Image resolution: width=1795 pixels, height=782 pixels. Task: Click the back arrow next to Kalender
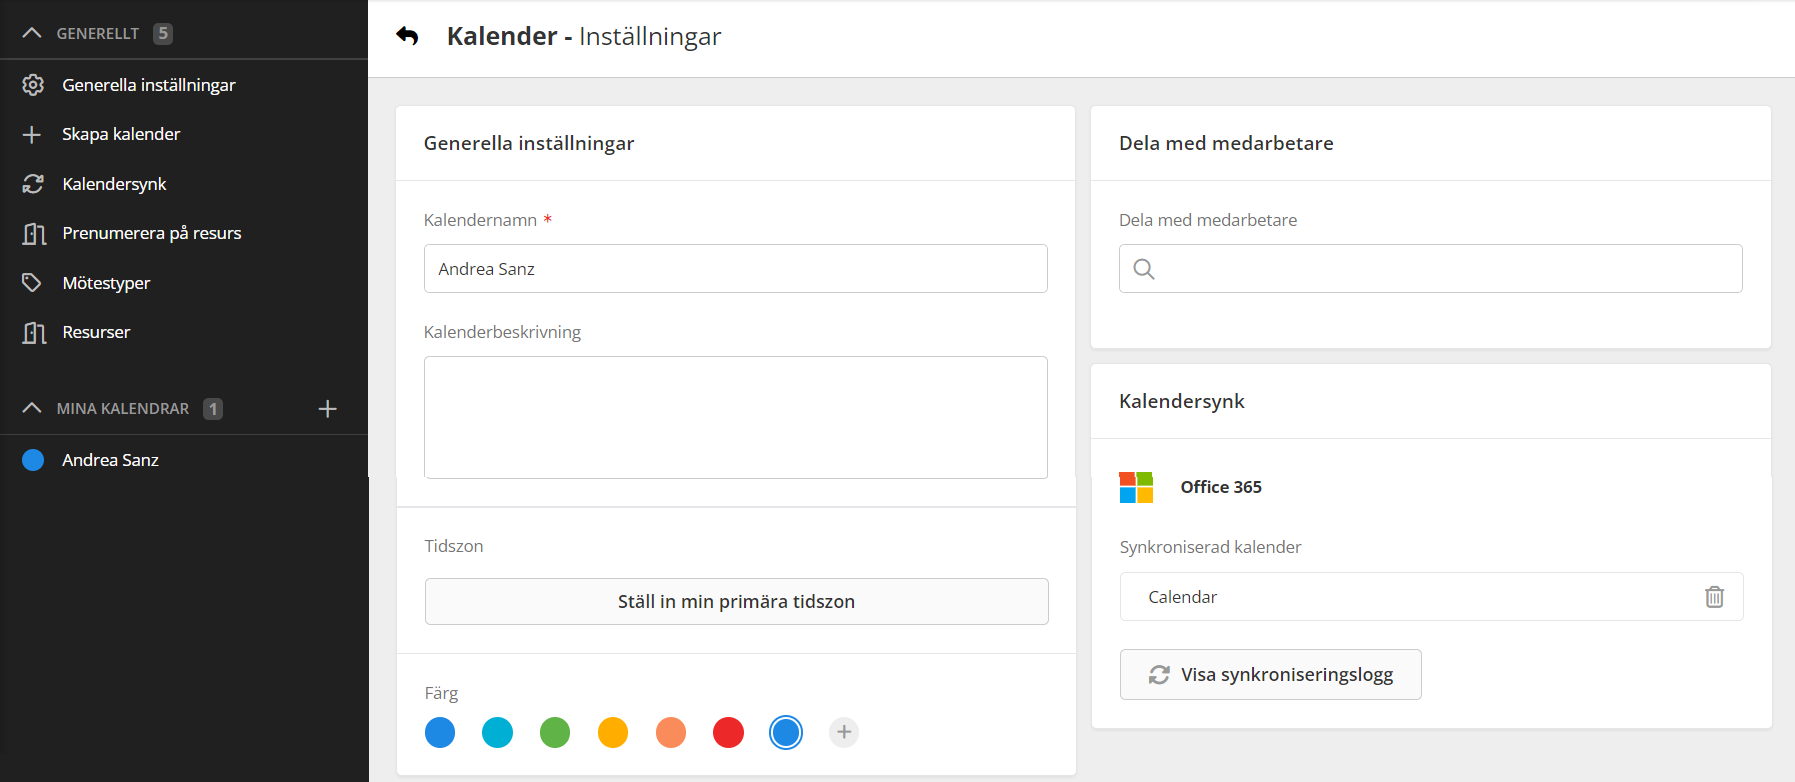tap(407, 36)
